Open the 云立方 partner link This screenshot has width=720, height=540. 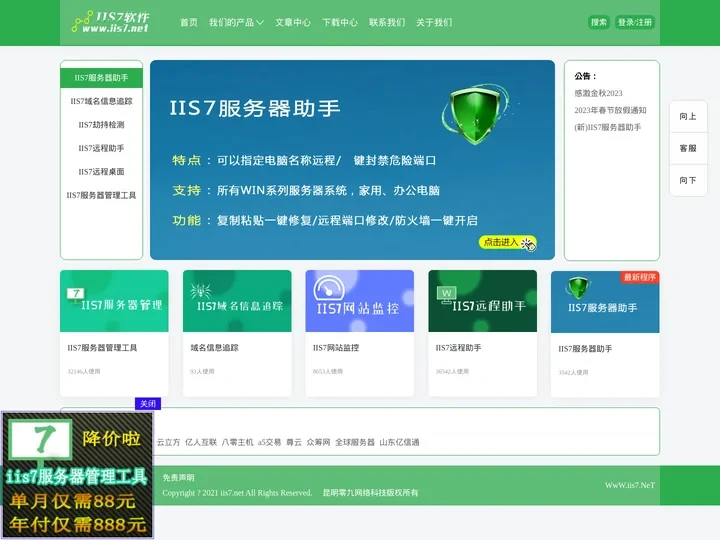tap(168, 442)
